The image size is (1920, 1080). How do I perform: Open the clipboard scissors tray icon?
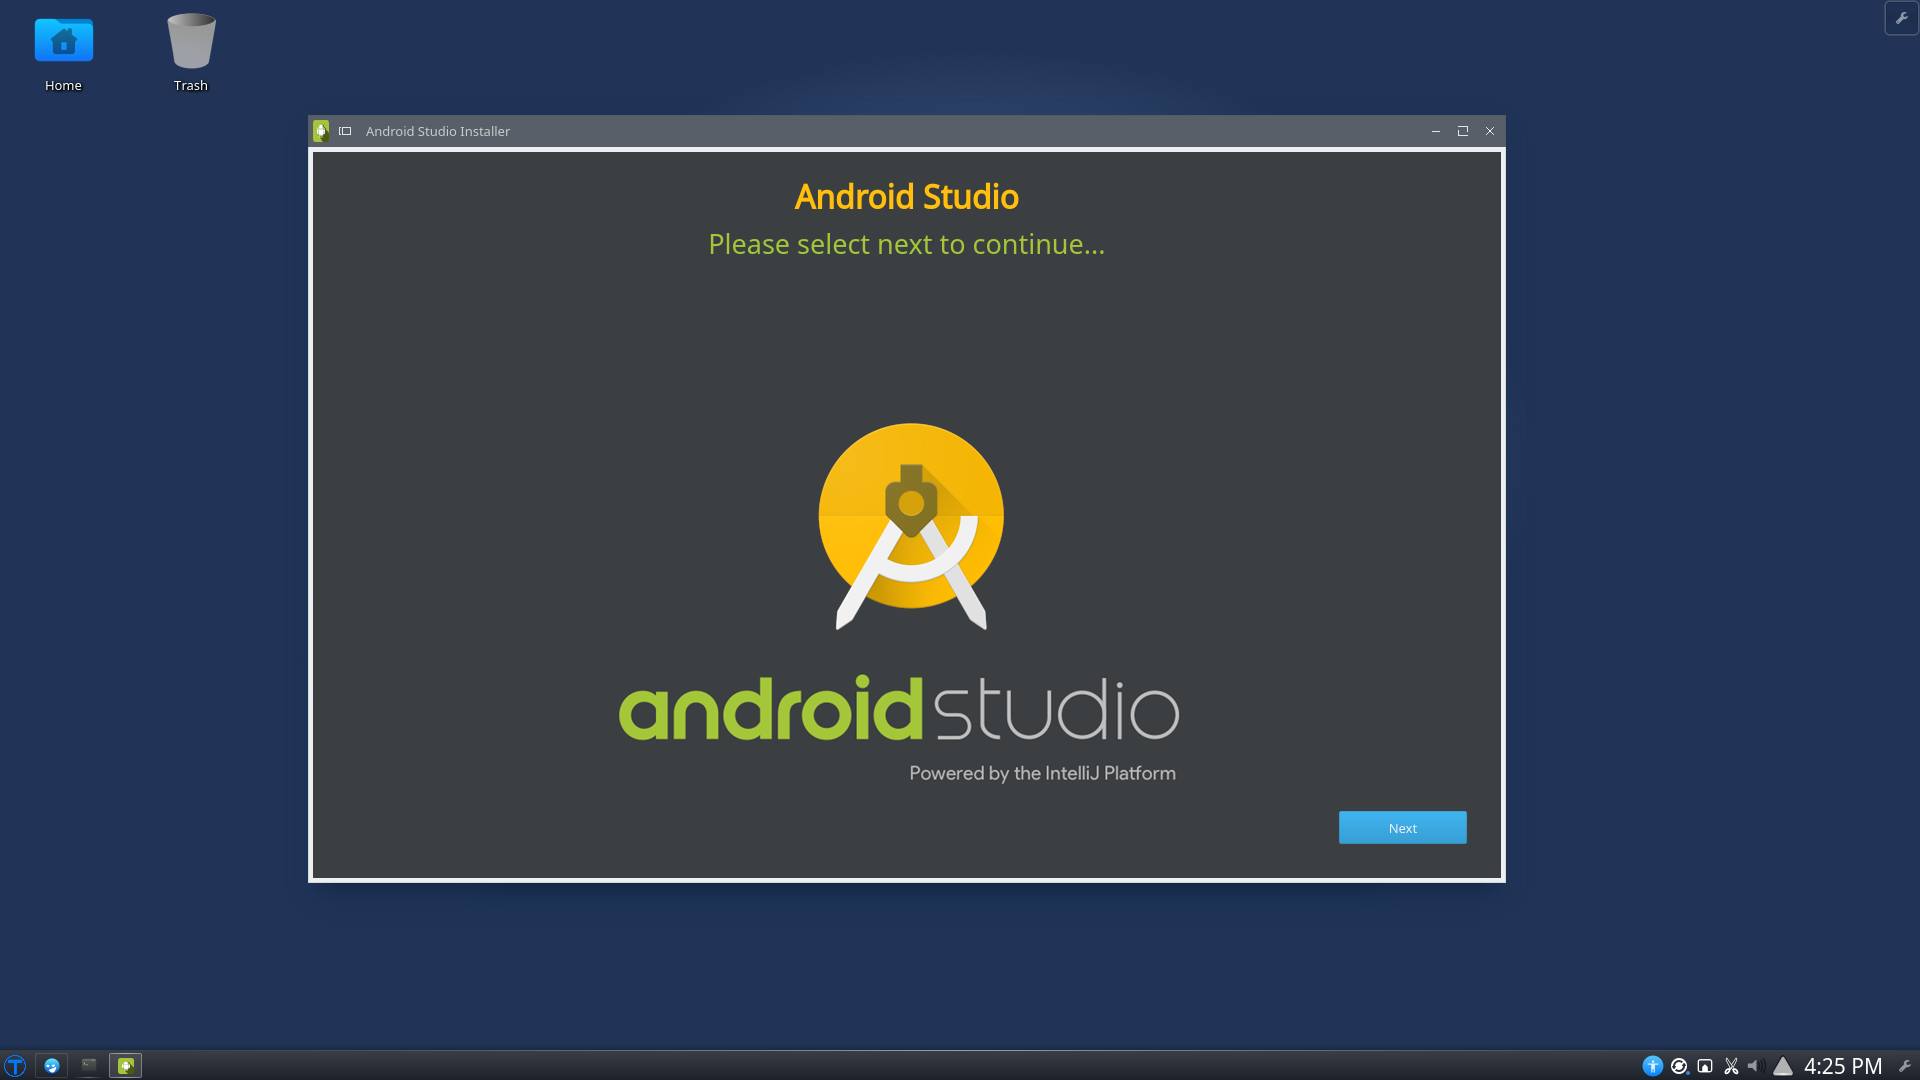coord(1731,1066)
